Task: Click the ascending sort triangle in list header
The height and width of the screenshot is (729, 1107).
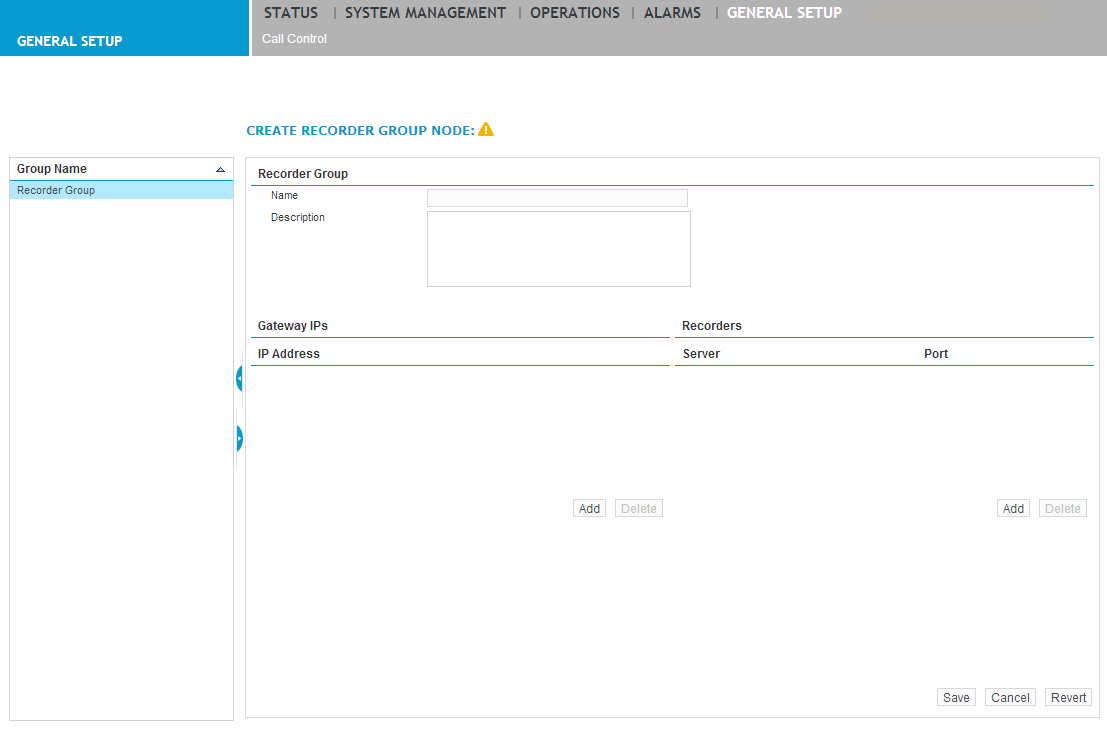Action: (x=220, y=168)
